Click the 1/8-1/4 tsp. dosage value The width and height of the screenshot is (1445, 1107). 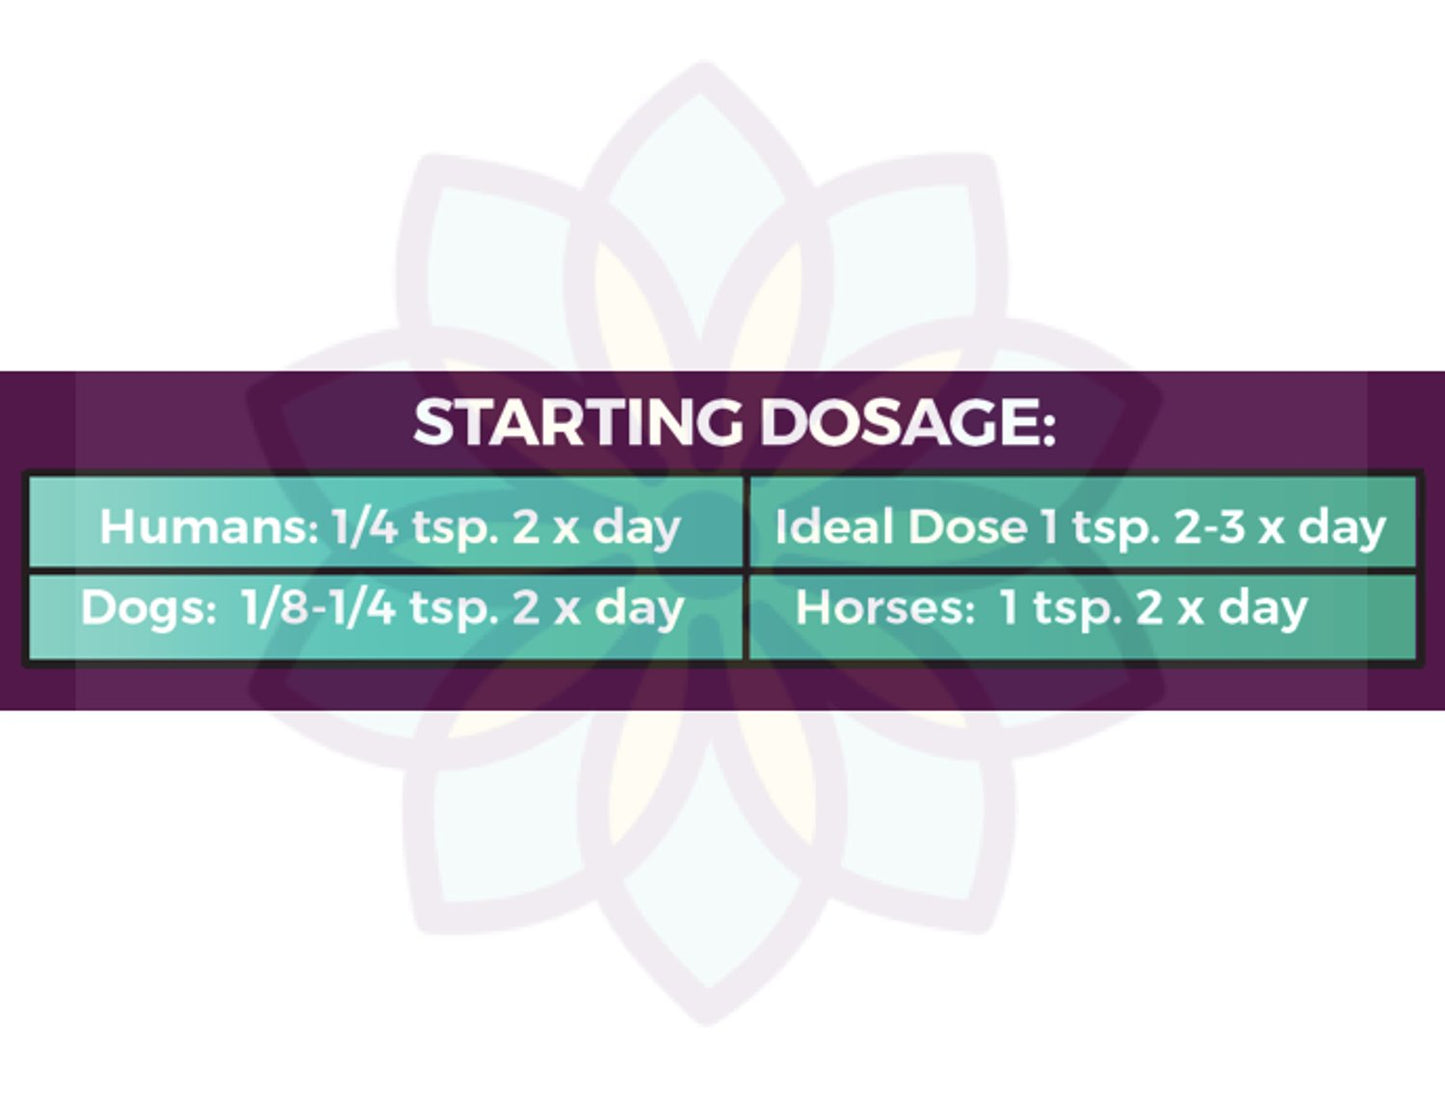(368, 608)
